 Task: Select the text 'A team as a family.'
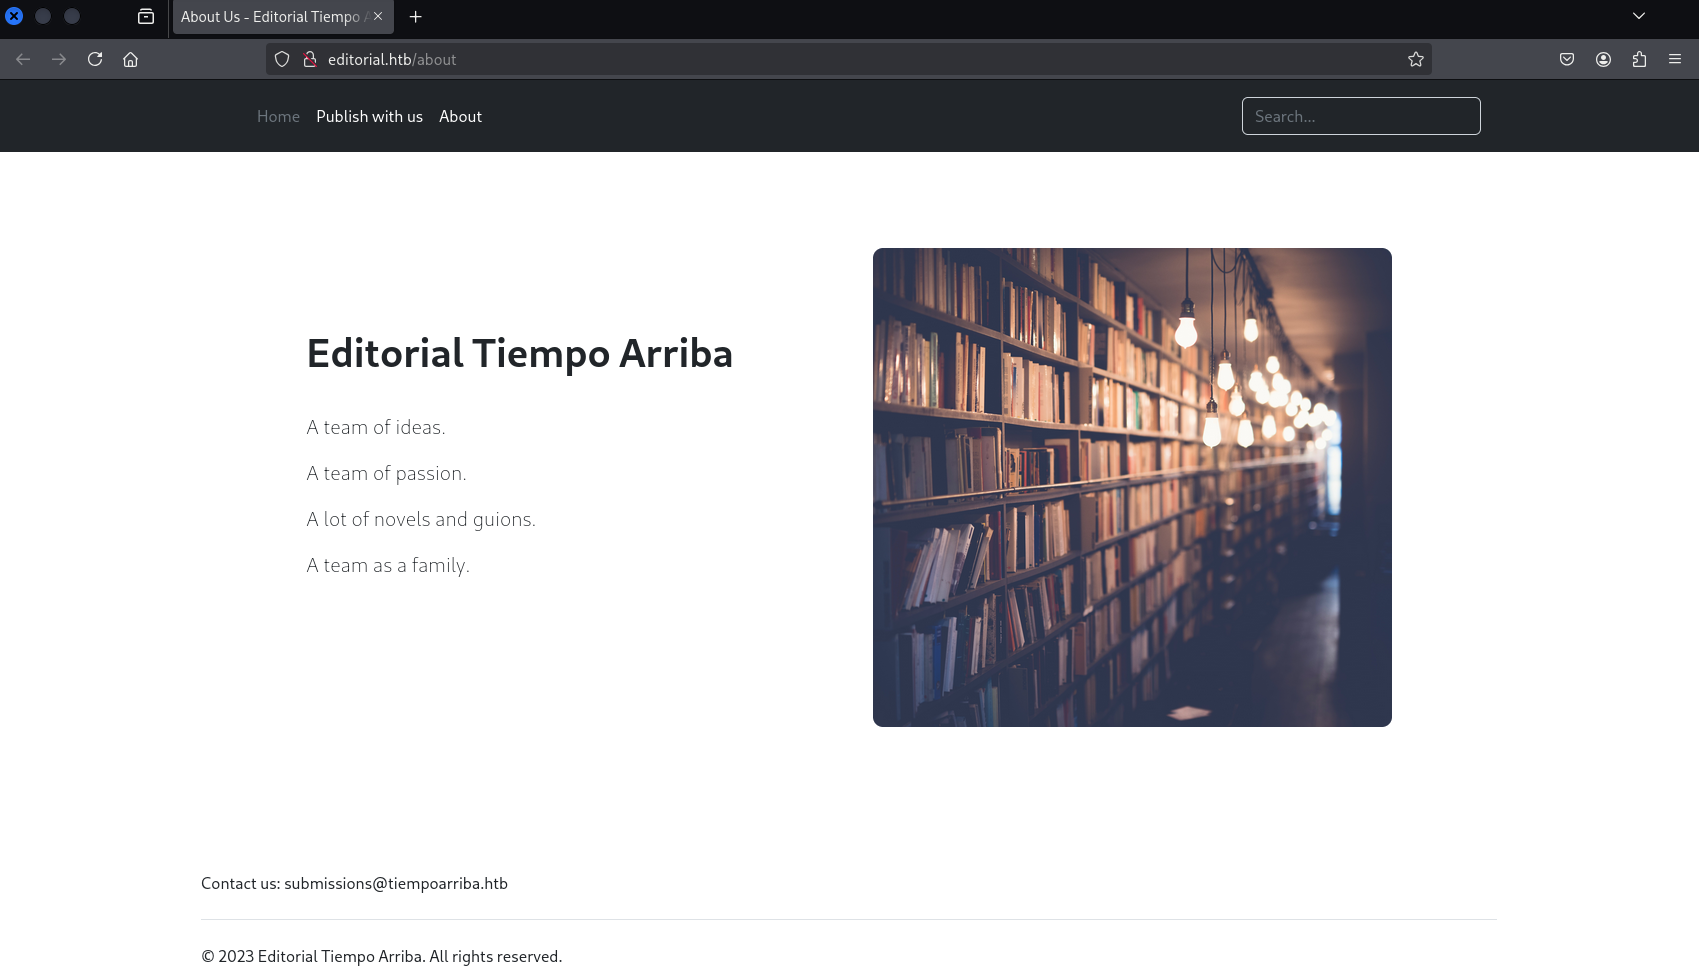tap(388, 566)
